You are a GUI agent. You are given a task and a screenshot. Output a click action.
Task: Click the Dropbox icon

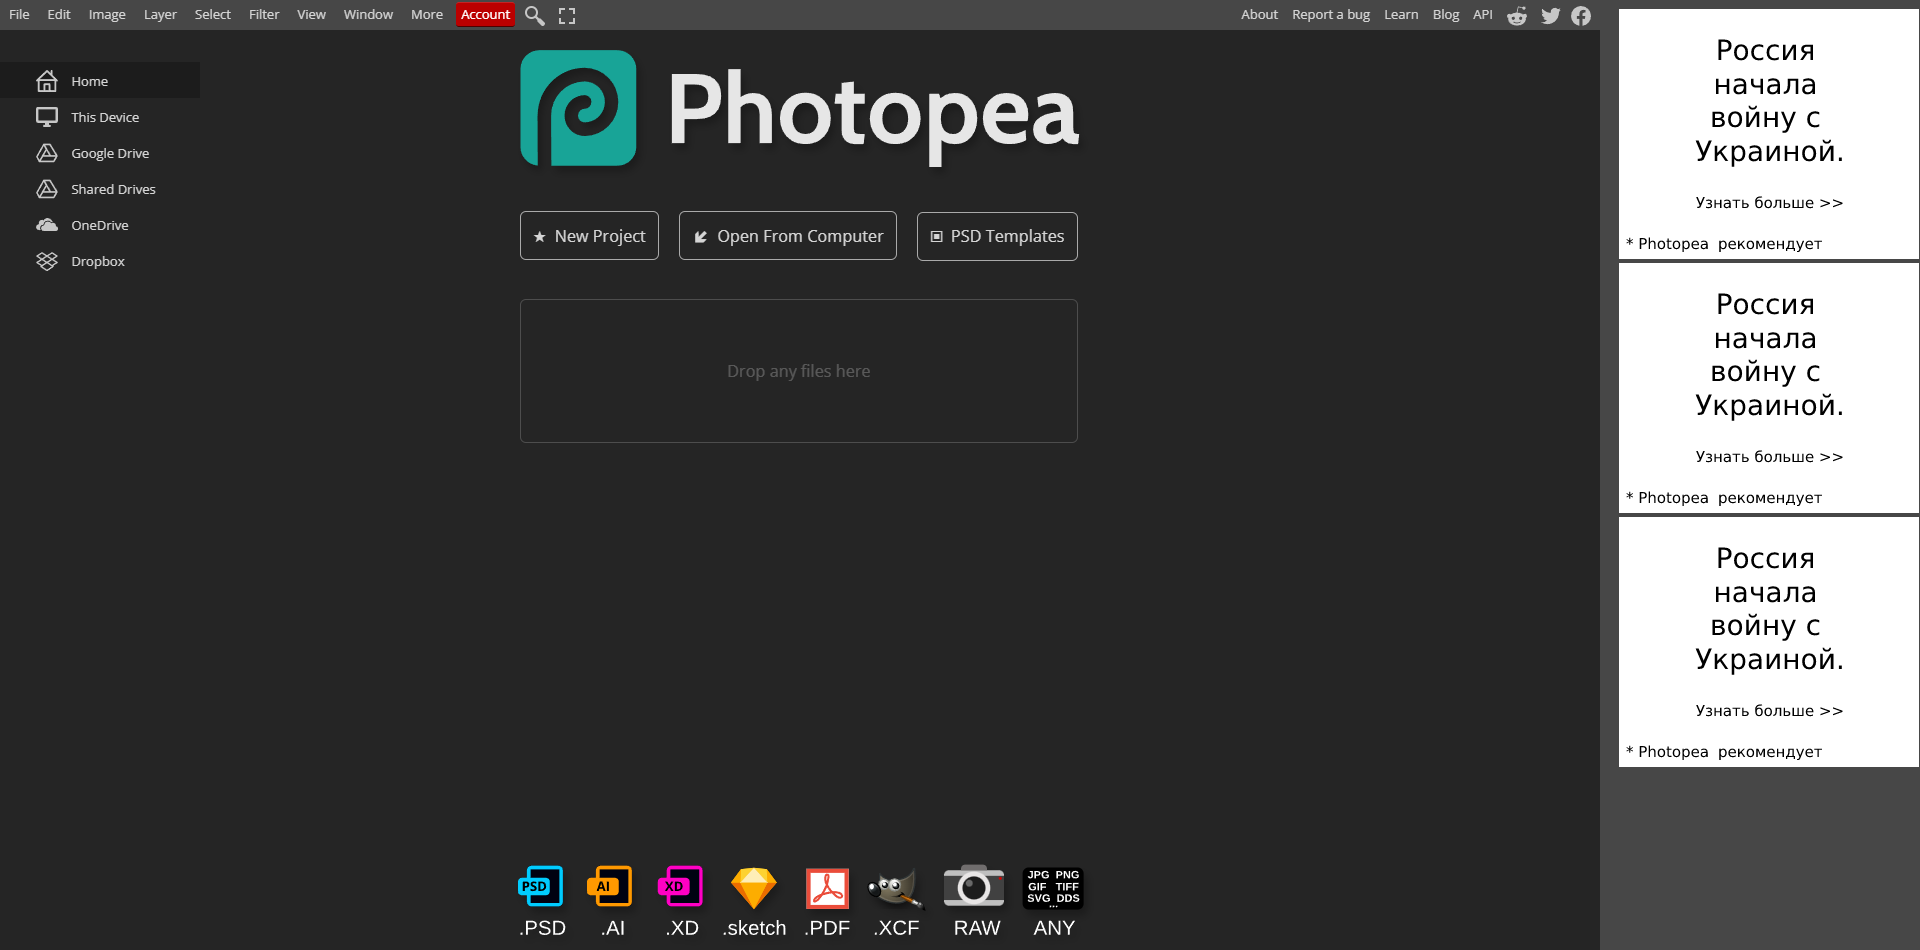pos(47,261)
